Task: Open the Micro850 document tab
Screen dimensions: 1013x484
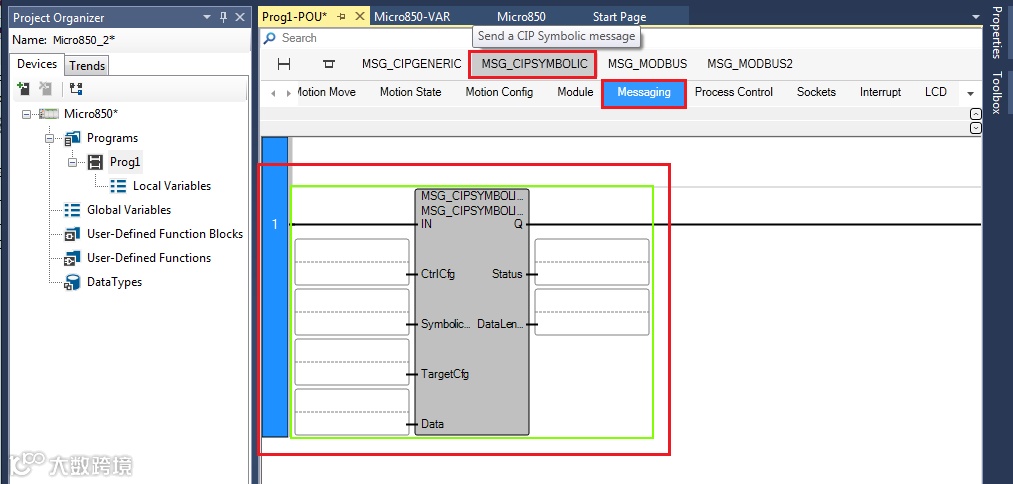Action: [x=521, y=17]
